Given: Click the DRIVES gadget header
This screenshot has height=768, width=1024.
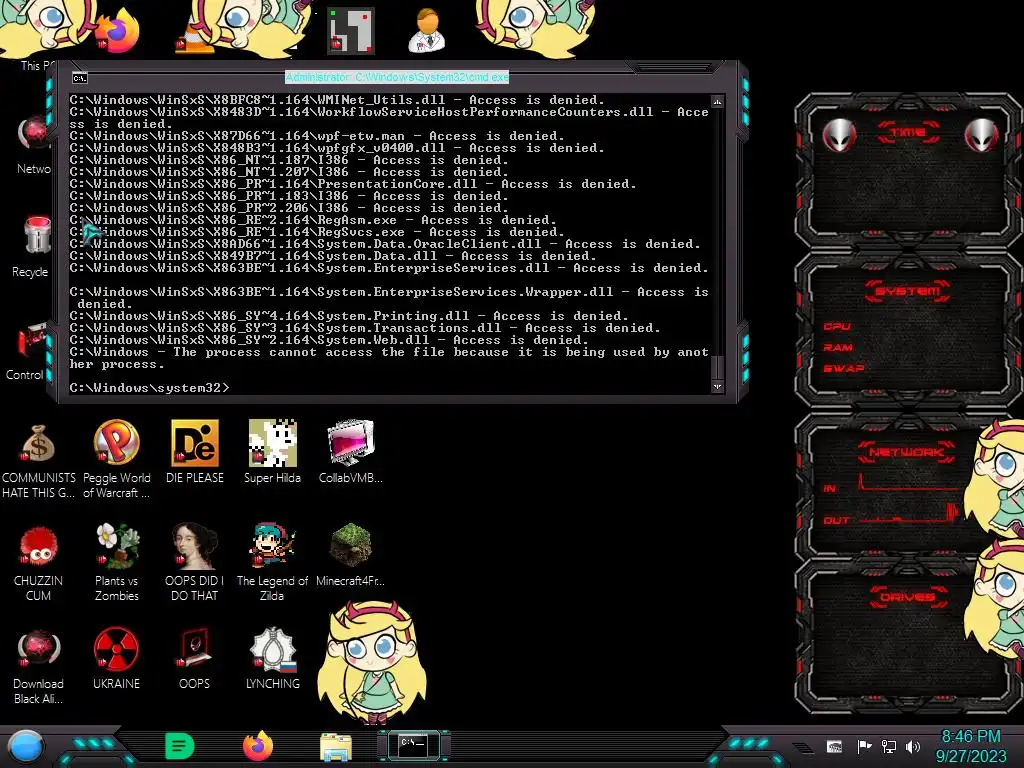Looking at the screenshot, I should pyautogui.click(x=907, y=597).
